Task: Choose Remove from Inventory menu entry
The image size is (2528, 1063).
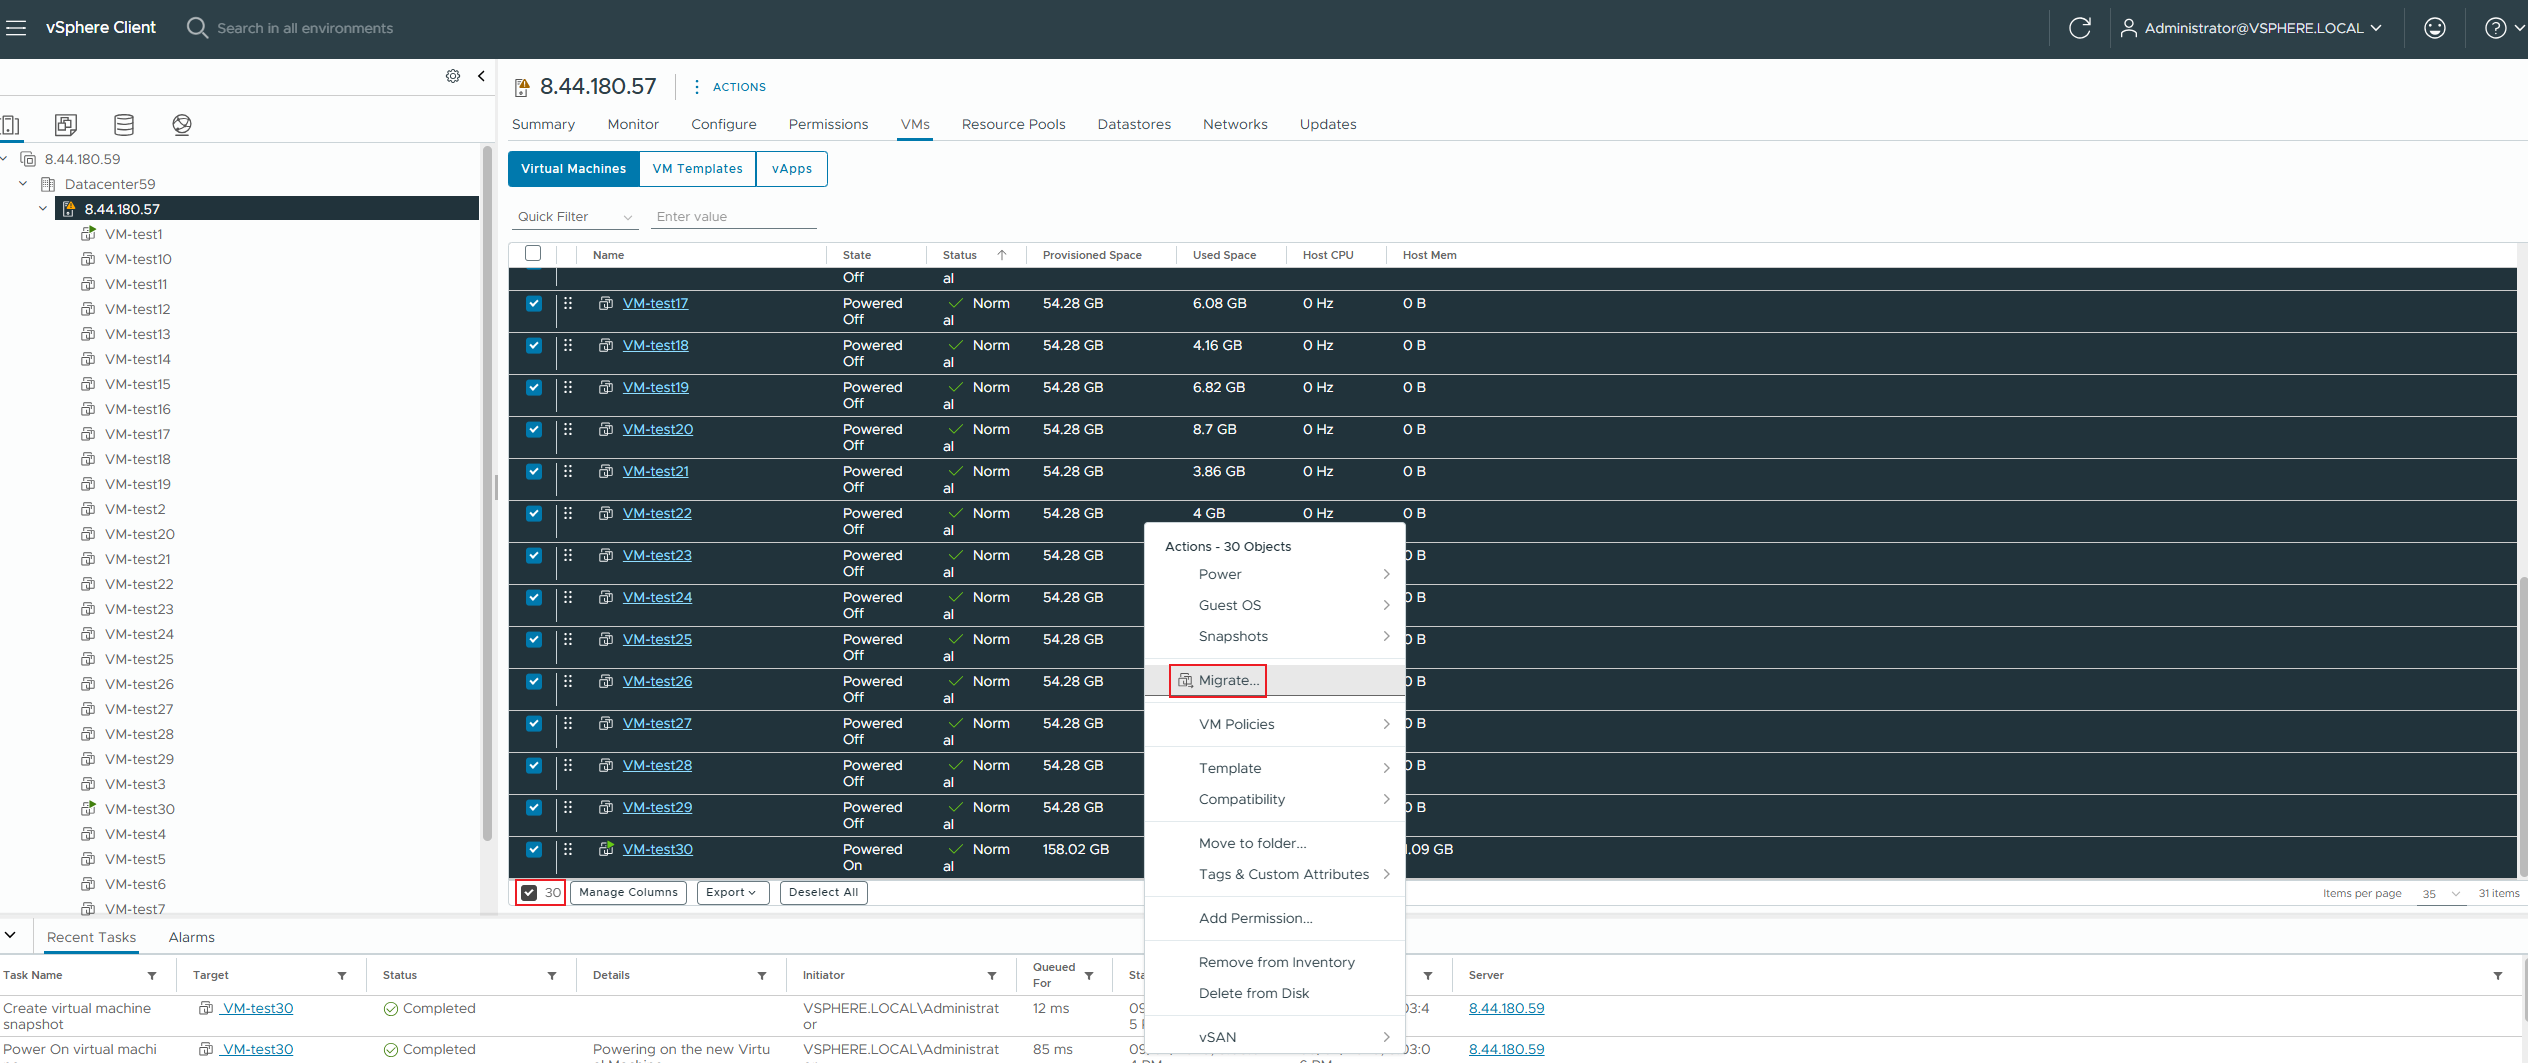Action: tap(1275, 962)
